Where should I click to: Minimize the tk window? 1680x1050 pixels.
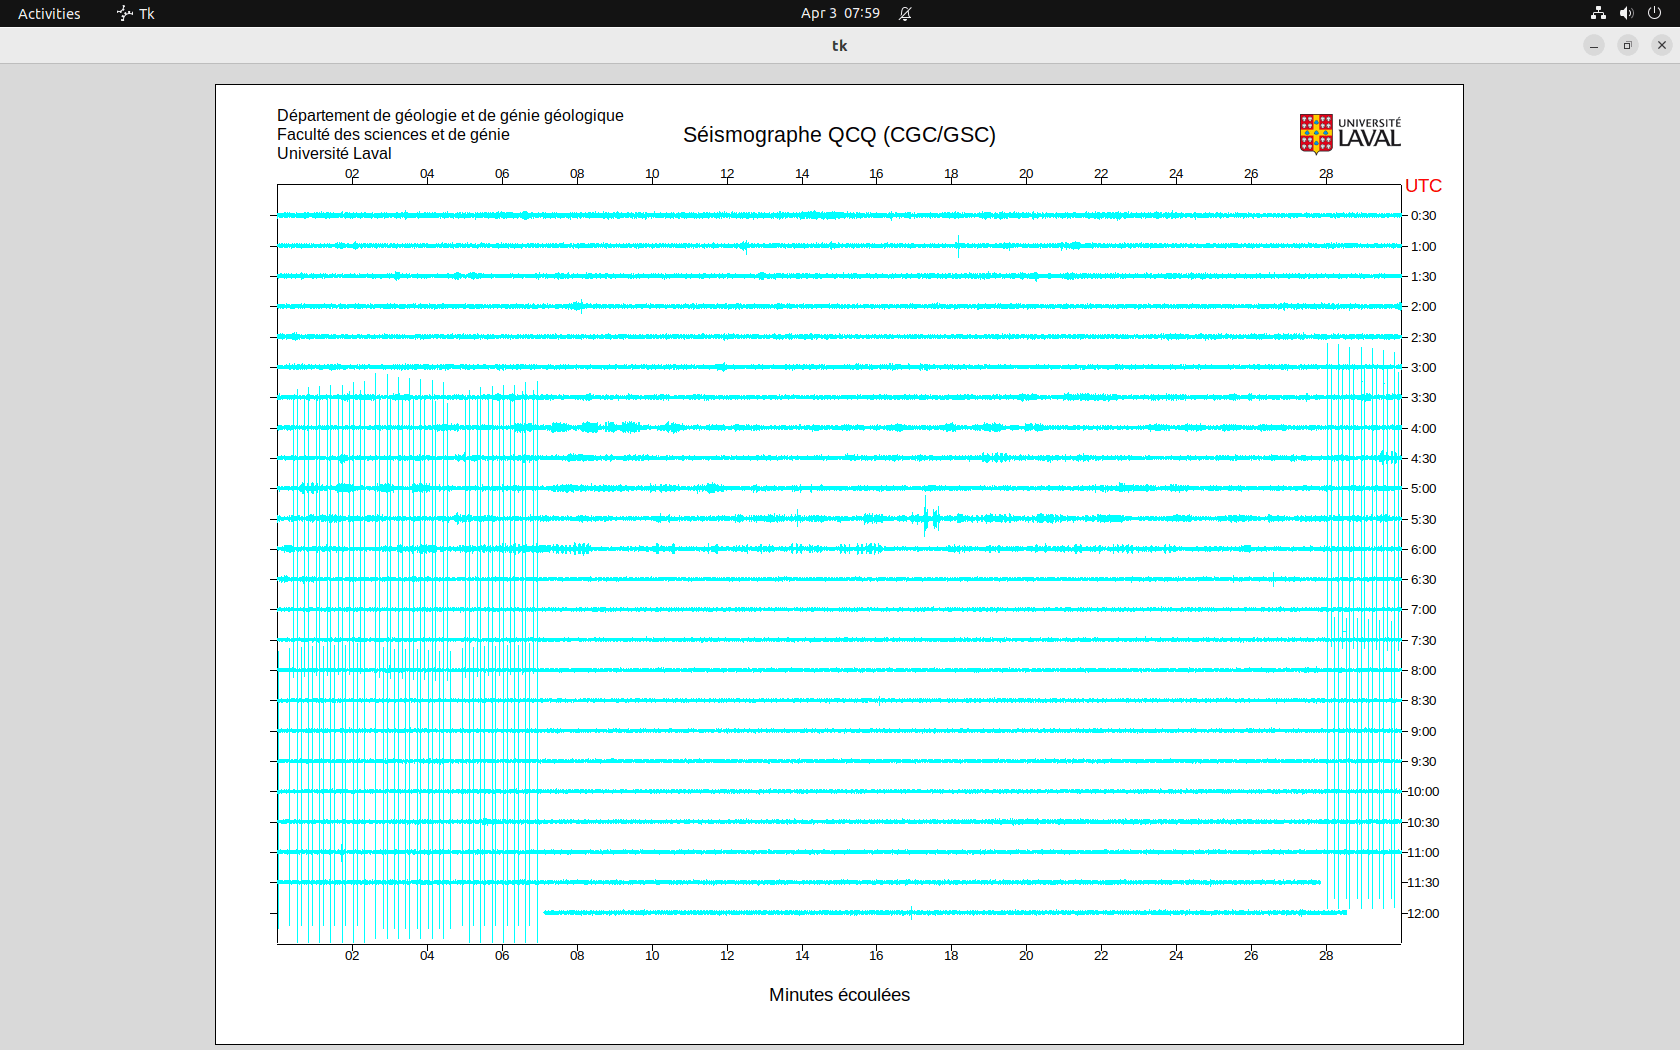tap(1594, 45)
